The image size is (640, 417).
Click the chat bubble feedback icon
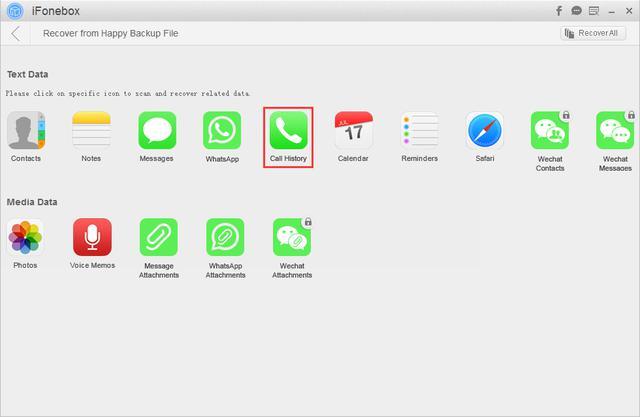click(576, 11)
